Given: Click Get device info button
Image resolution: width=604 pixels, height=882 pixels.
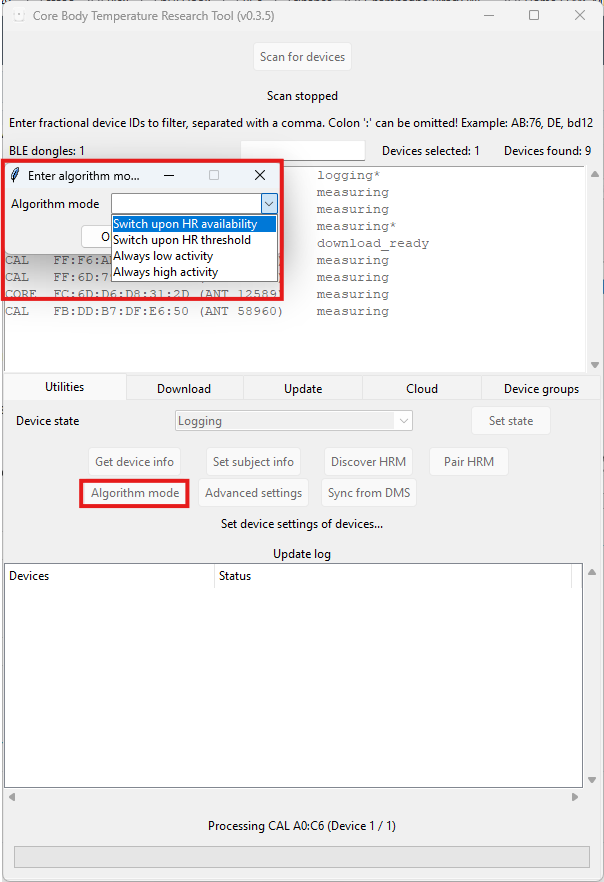Looking at the screenshot, I should [x=134, y=462].
